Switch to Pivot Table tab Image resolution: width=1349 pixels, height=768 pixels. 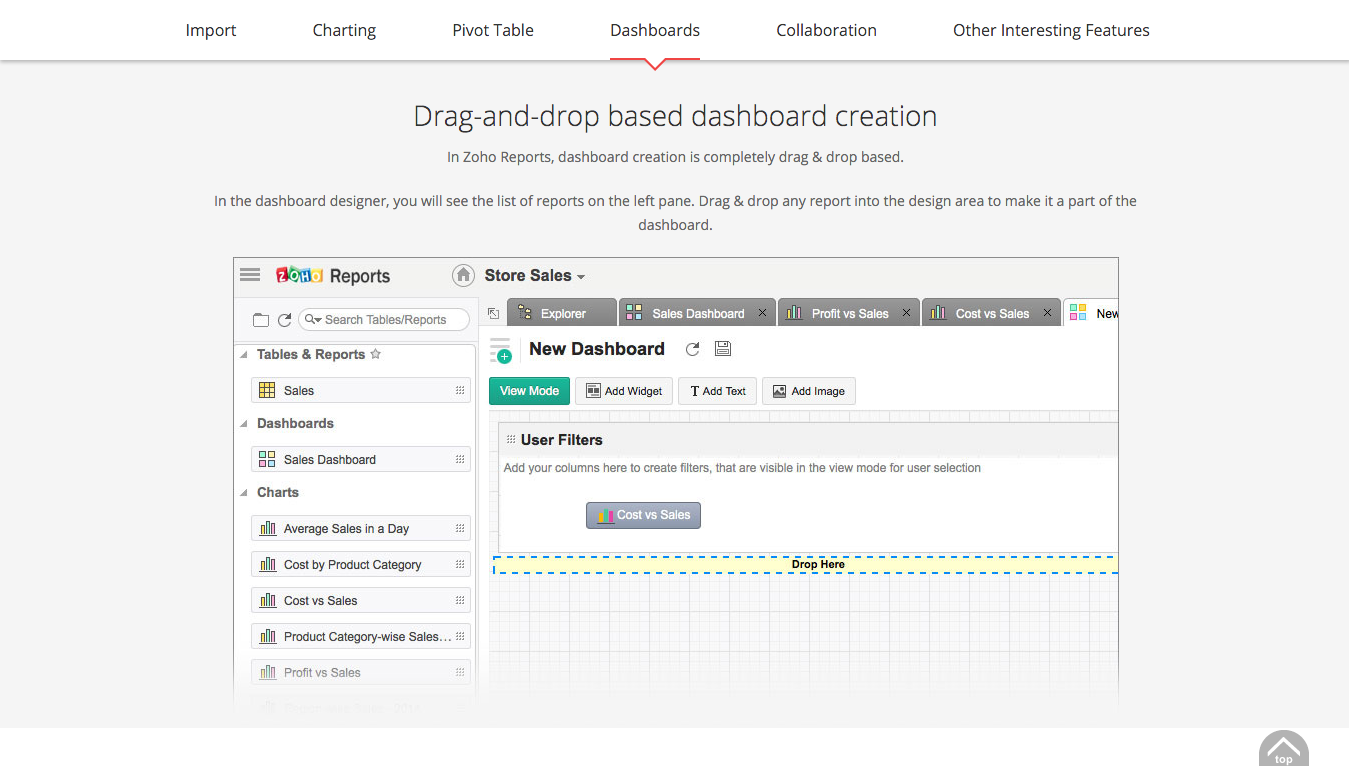tap(493, 30)
